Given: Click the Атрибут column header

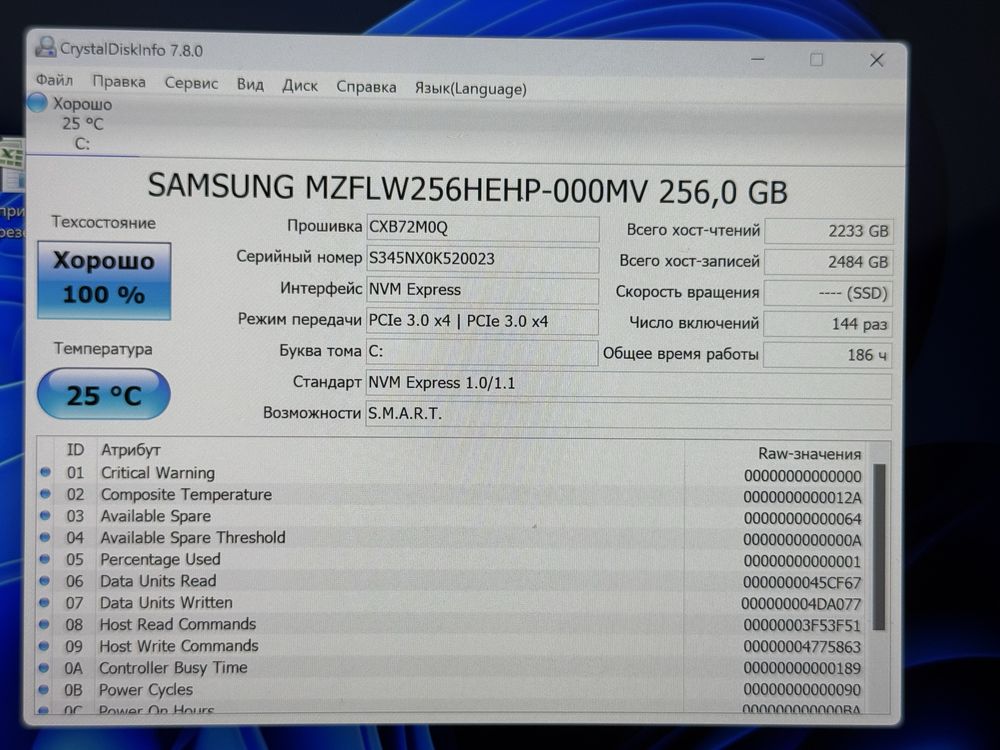Looking at the screenshot, I should [131, 450].
